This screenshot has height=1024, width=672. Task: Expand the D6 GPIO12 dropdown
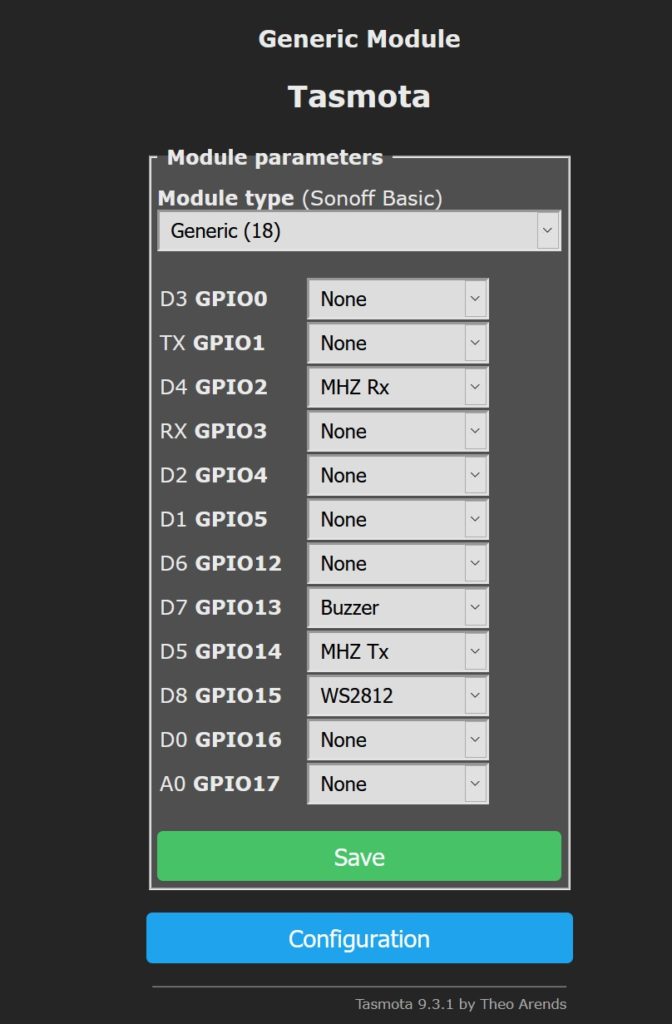click(397, 563)
